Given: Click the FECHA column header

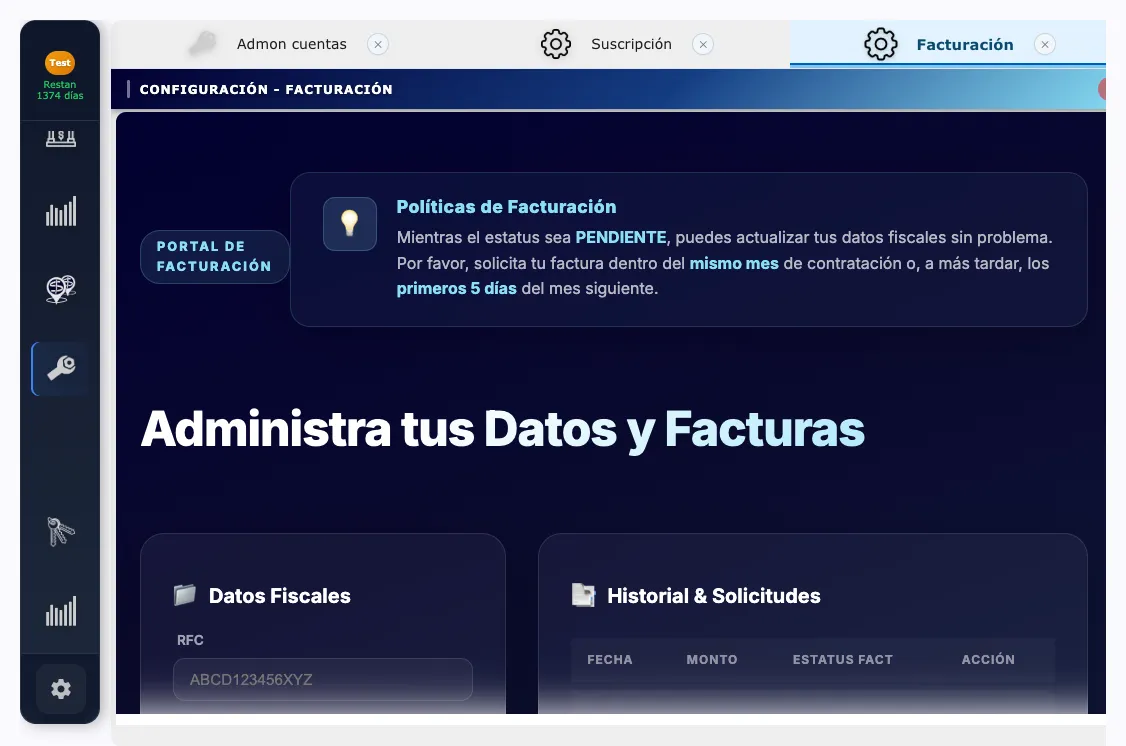Looking at the screenshot, I should tap(610, 659).
